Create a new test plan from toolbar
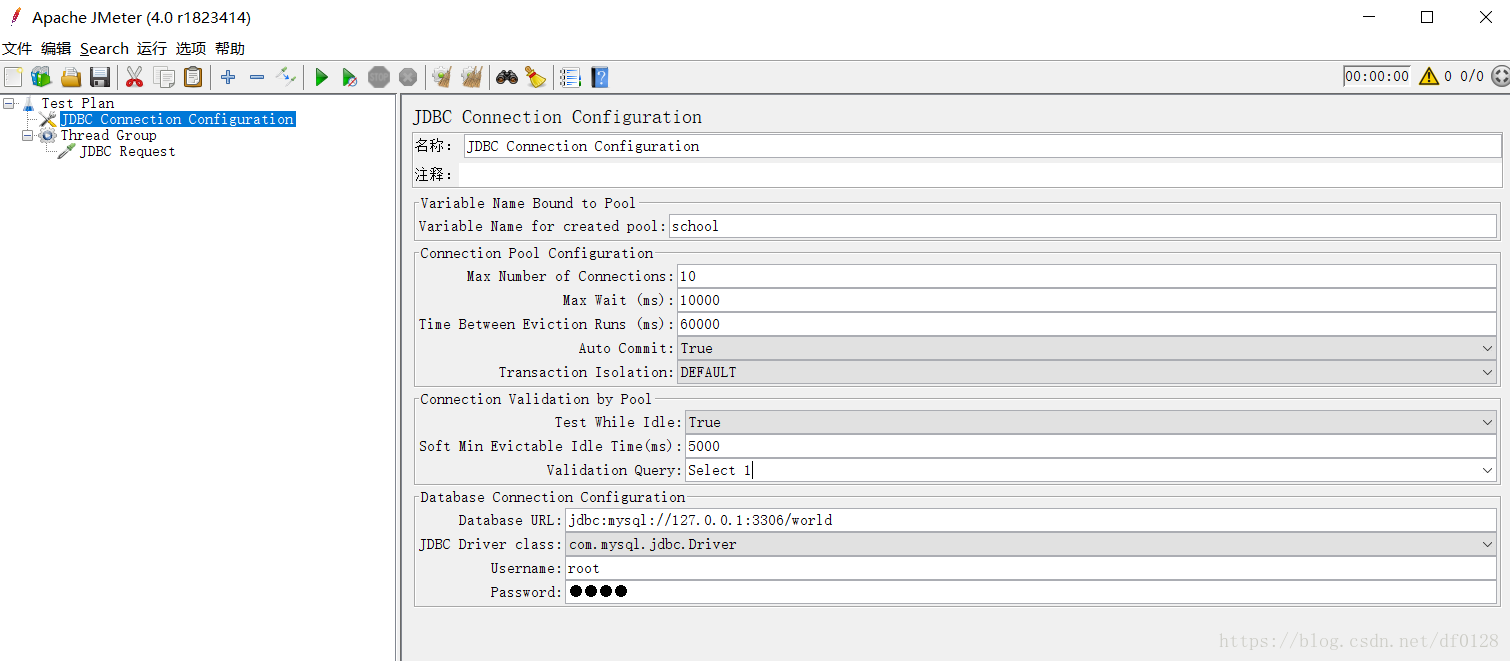 (x=13, y=77)
